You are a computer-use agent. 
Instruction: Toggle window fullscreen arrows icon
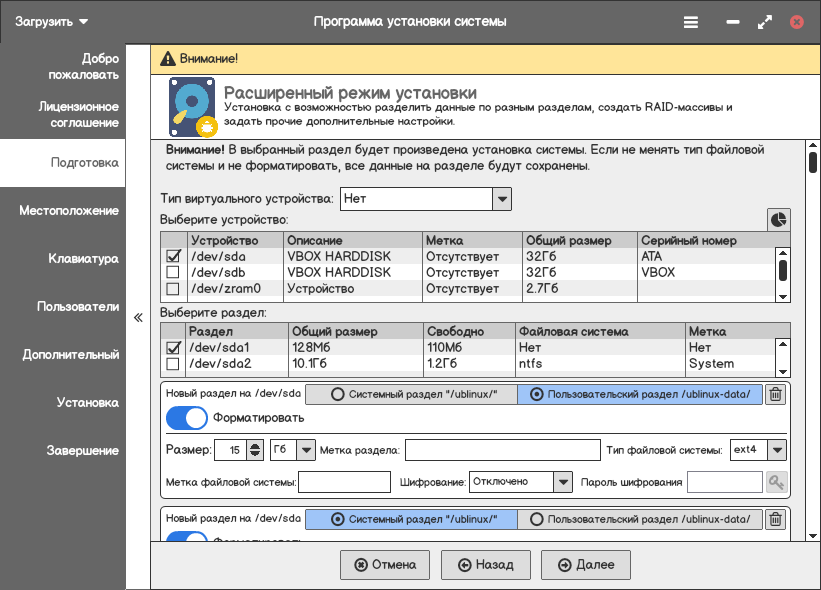pyautogui.click(x=764, y=22)
